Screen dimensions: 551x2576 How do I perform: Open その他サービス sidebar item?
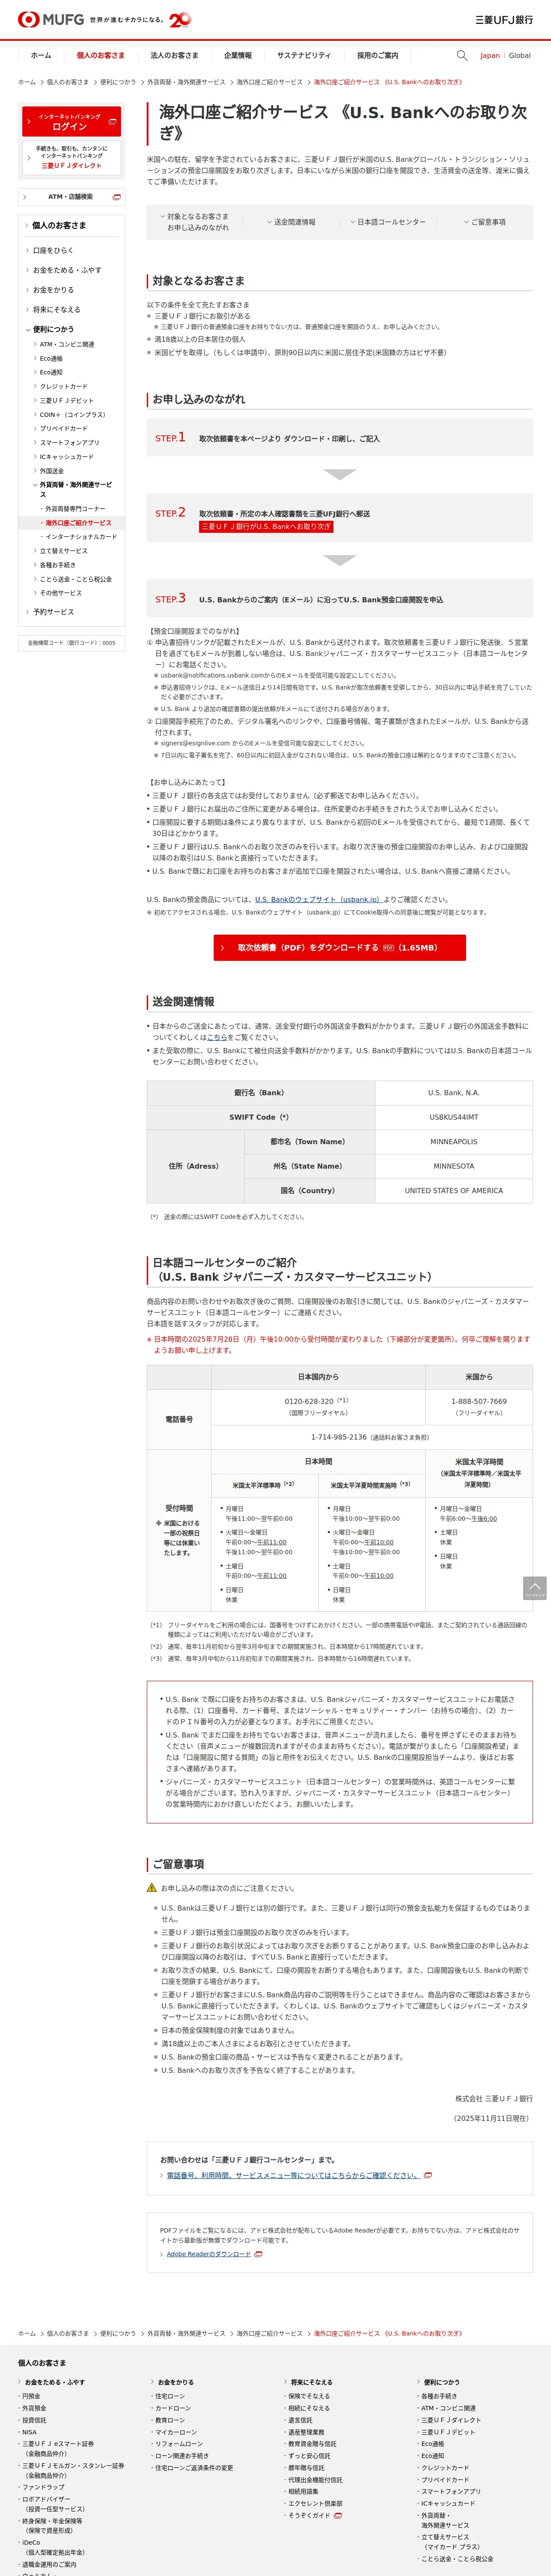coord(60,593)
